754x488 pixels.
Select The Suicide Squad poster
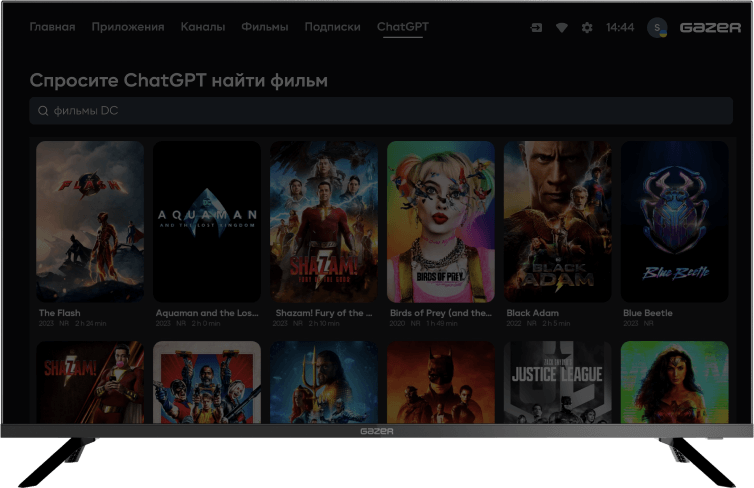pos(207,382)
